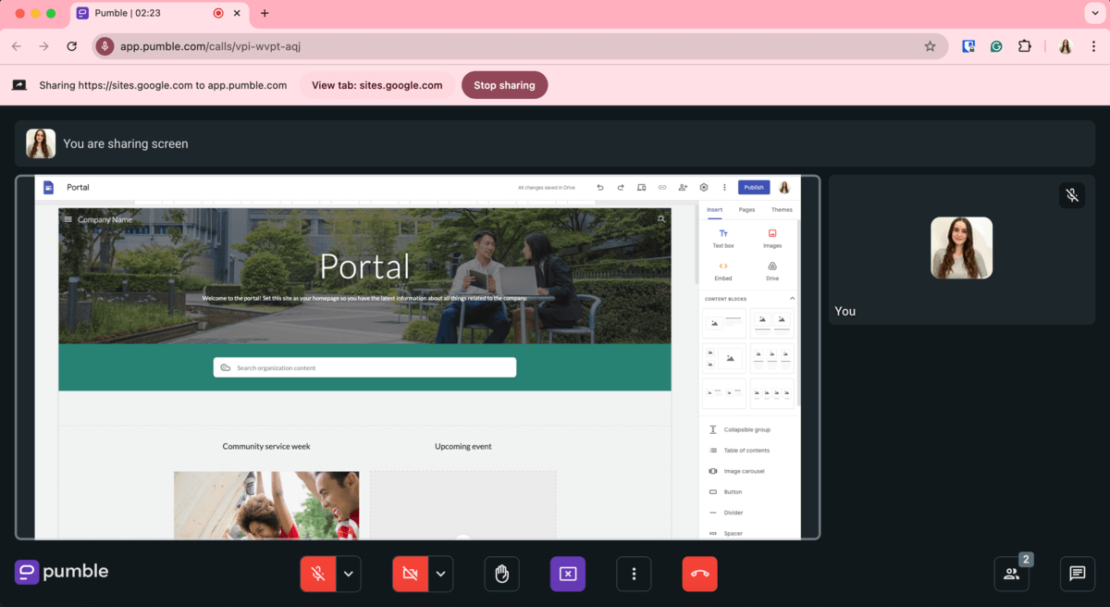The image size is (1110, 607).
Task: Toggle mute on the You video tile
Action: coord(1072,195)
